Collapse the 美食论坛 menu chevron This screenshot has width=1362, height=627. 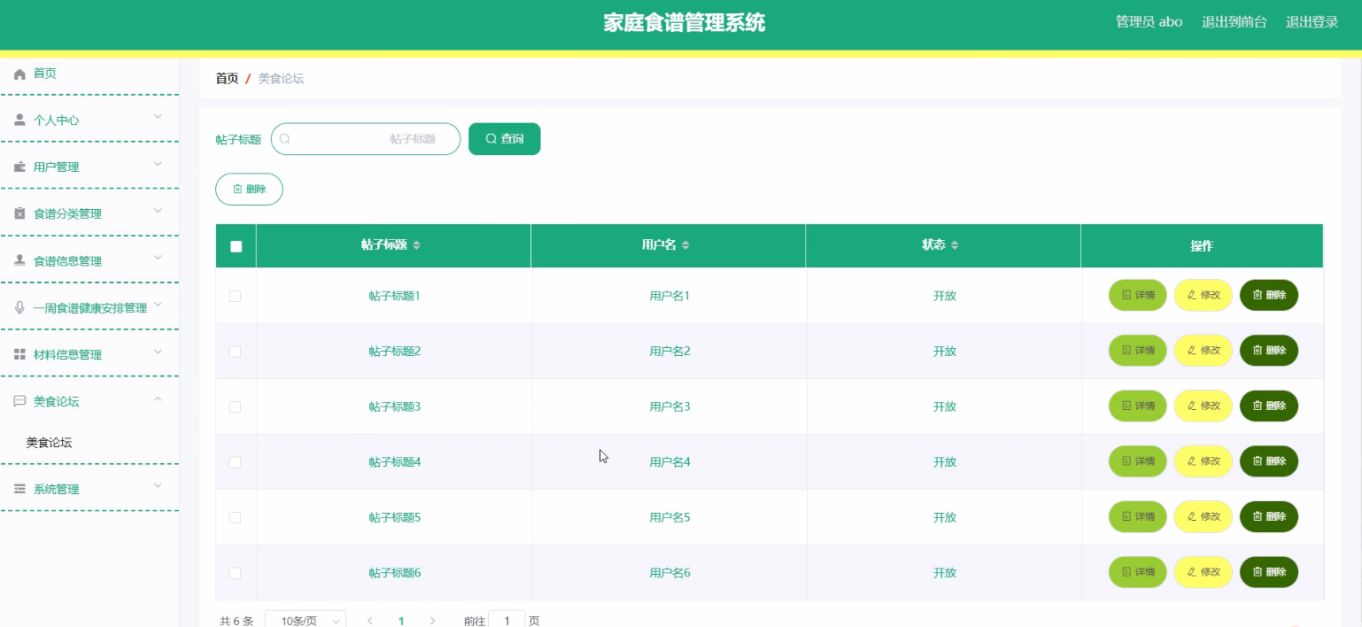coord(158,399)
